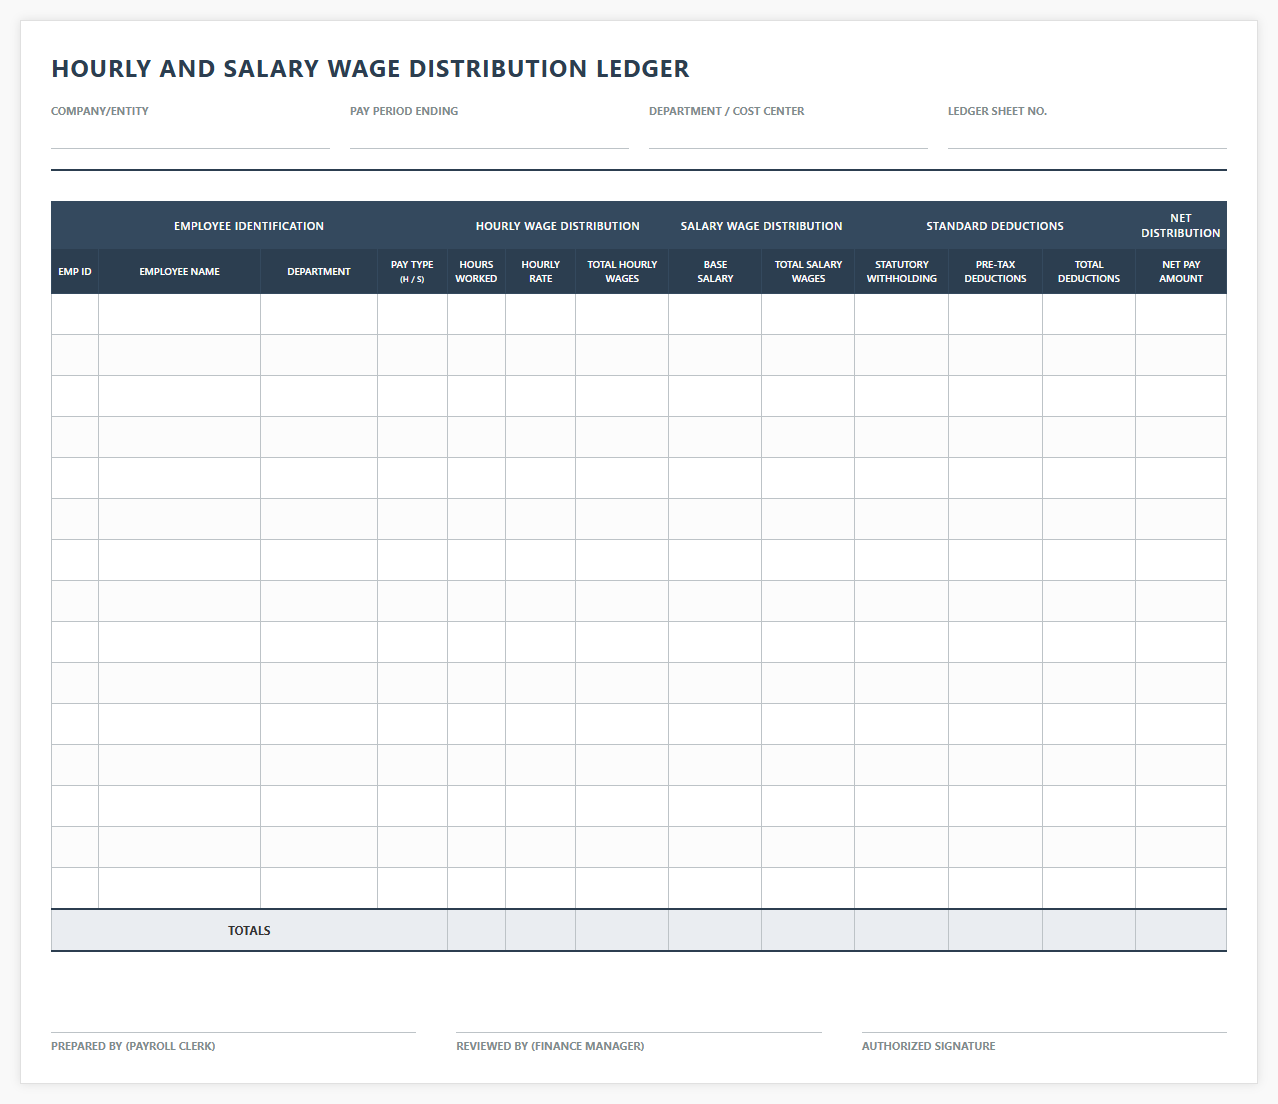Click the Pay Type (H / S) column header
Image resolution: width=1278 pixels, height=1104 pixels.
click(x=412, y=272)
